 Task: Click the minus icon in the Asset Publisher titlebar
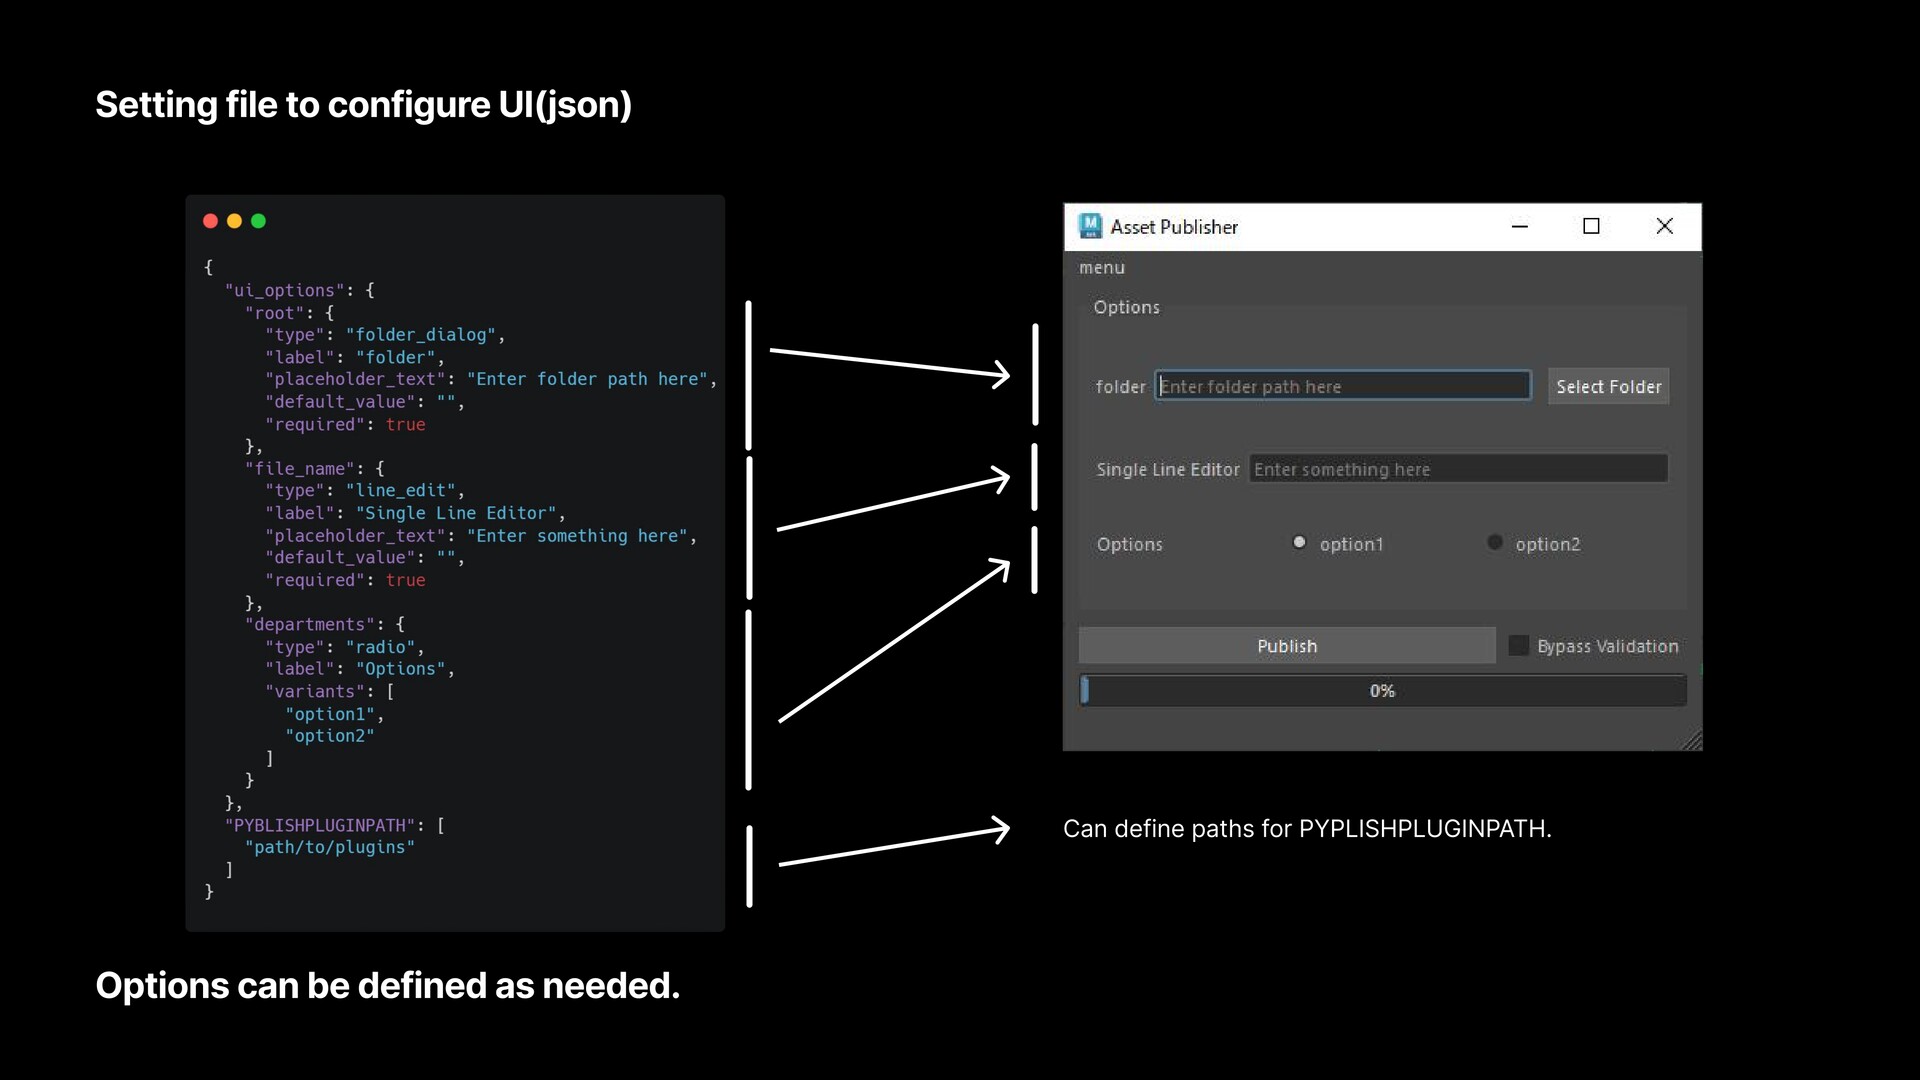pos(1521,226)
